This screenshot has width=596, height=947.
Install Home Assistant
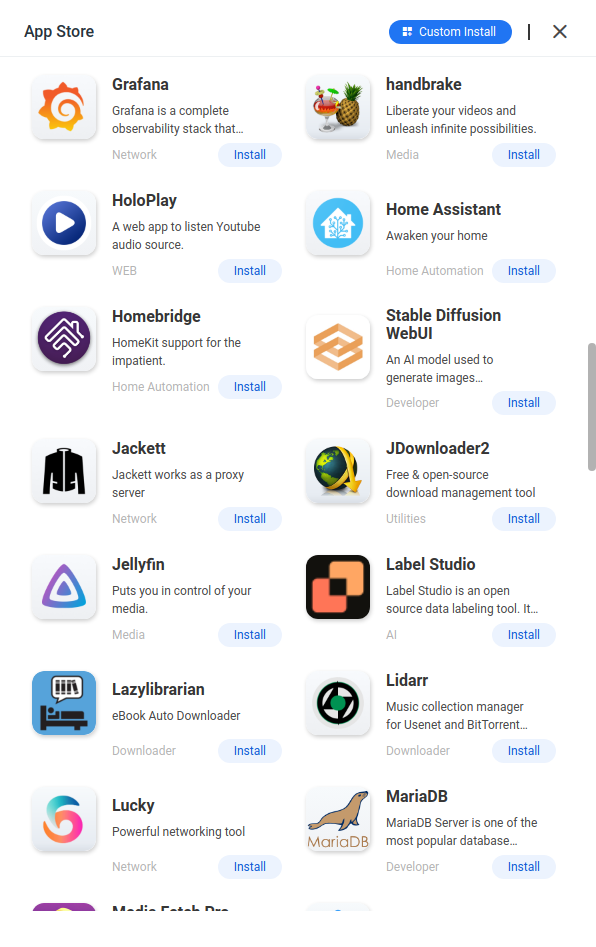[x=524, y=271]
